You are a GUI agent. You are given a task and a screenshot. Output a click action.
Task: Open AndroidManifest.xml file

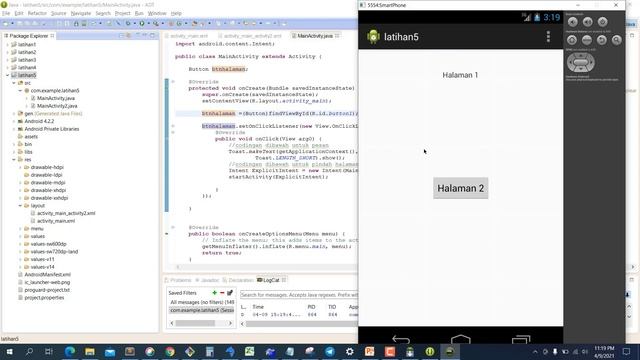[x=47, y=275]
